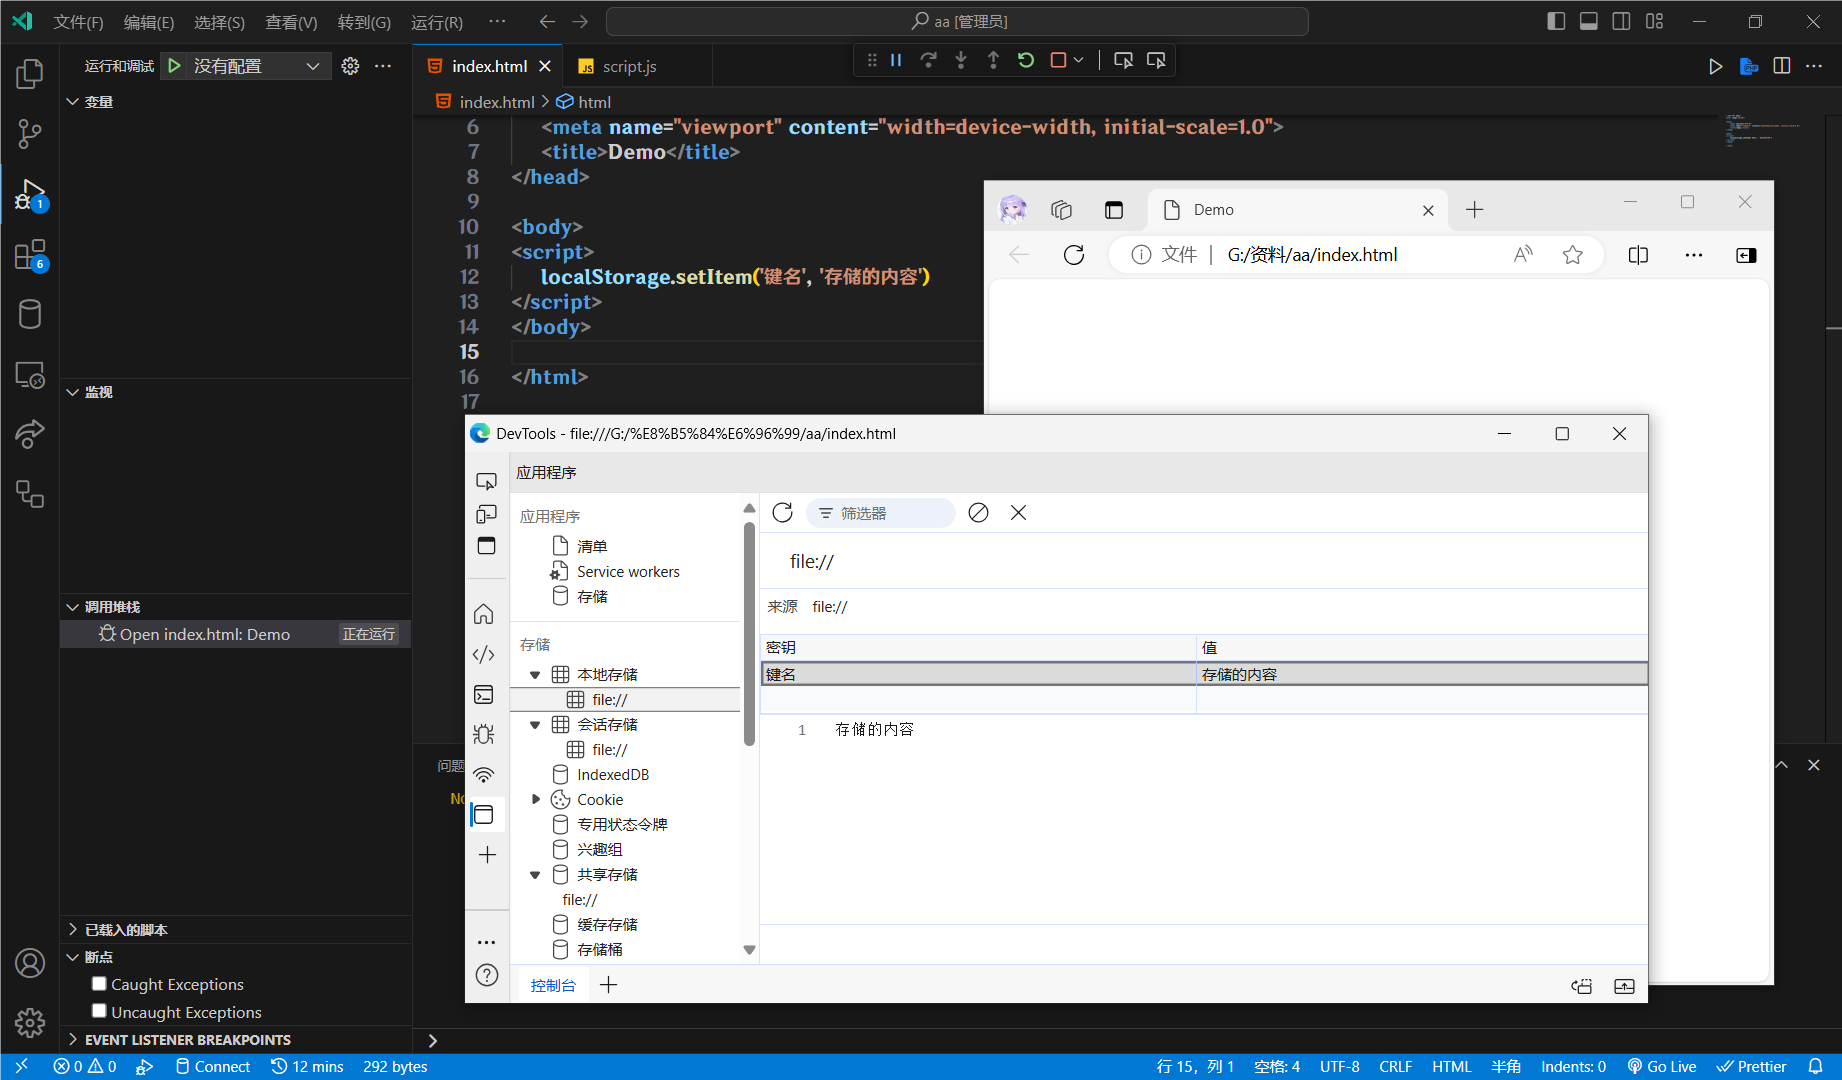Toggle bottom panel layout button in title bar
This screenshot has width=1842, height=1080.
coord(1589,21)
